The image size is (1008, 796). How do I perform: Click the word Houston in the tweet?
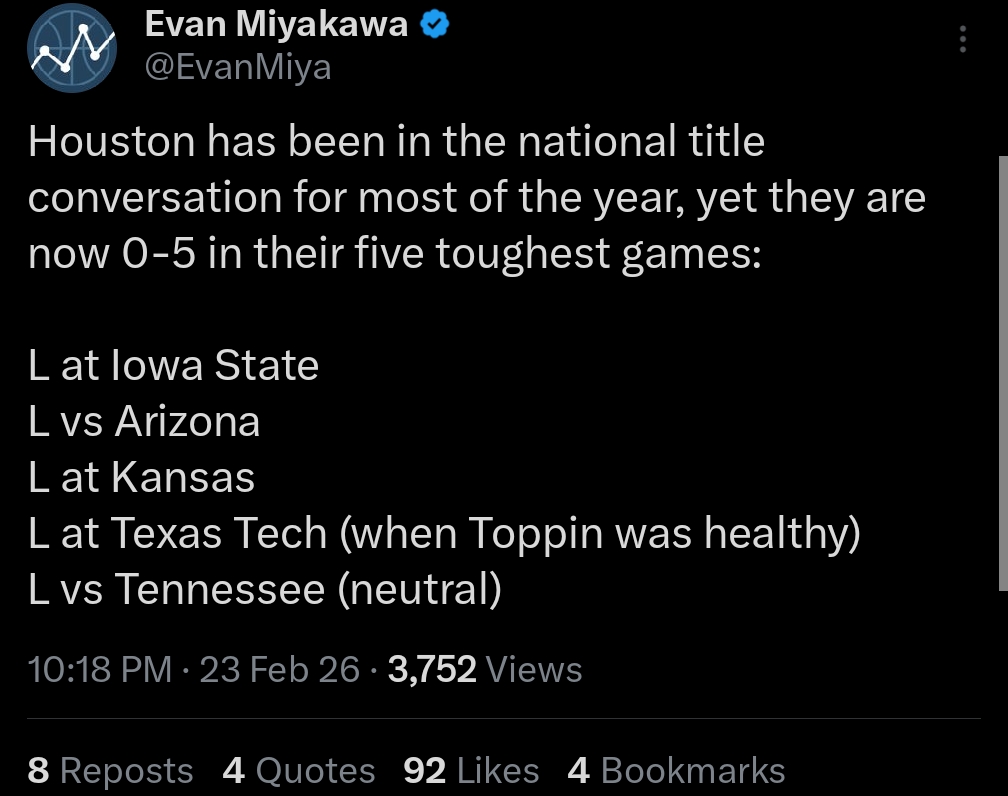[x=111, y=142]
